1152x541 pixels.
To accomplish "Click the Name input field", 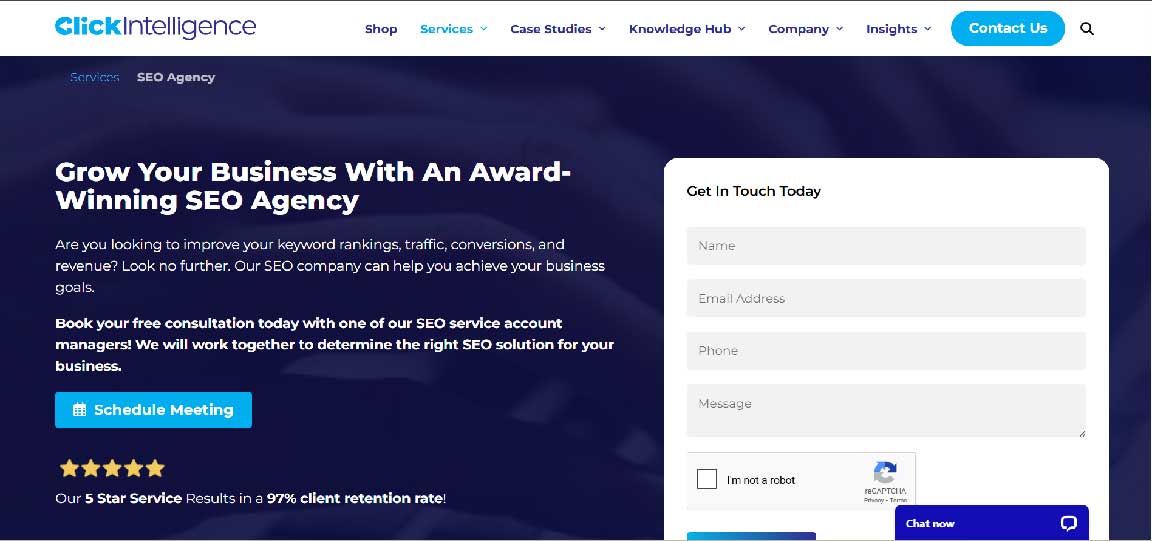I will pyautogui.click(x=885, y=246).
